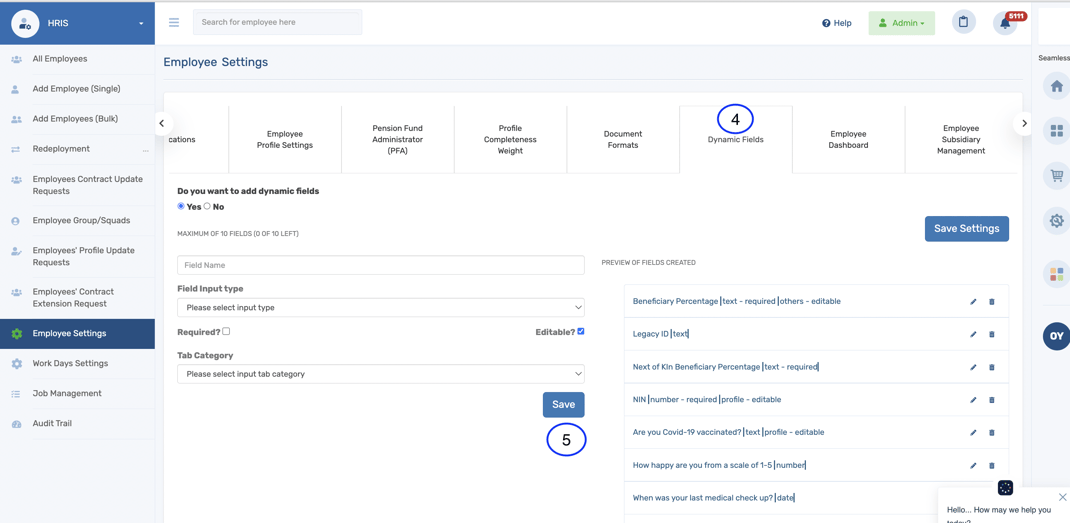The width and height of the screenshot is (1070, 523).
Task: Click the Save Settings button
Action: coord(966,229)
